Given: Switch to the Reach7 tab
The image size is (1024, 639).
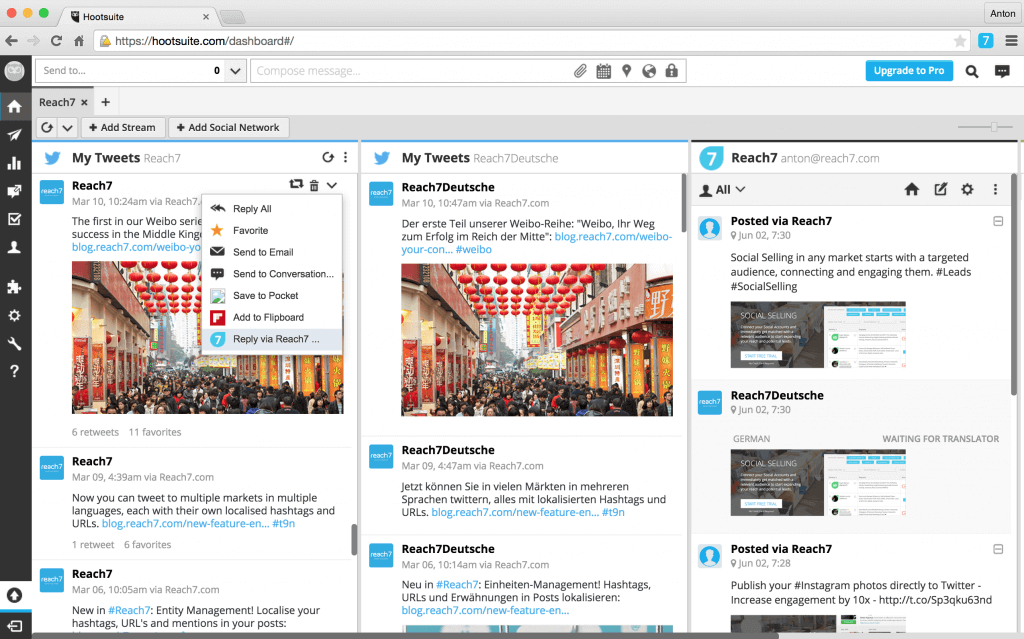Looking at the screenshot, I should click(x=55, y=101).
